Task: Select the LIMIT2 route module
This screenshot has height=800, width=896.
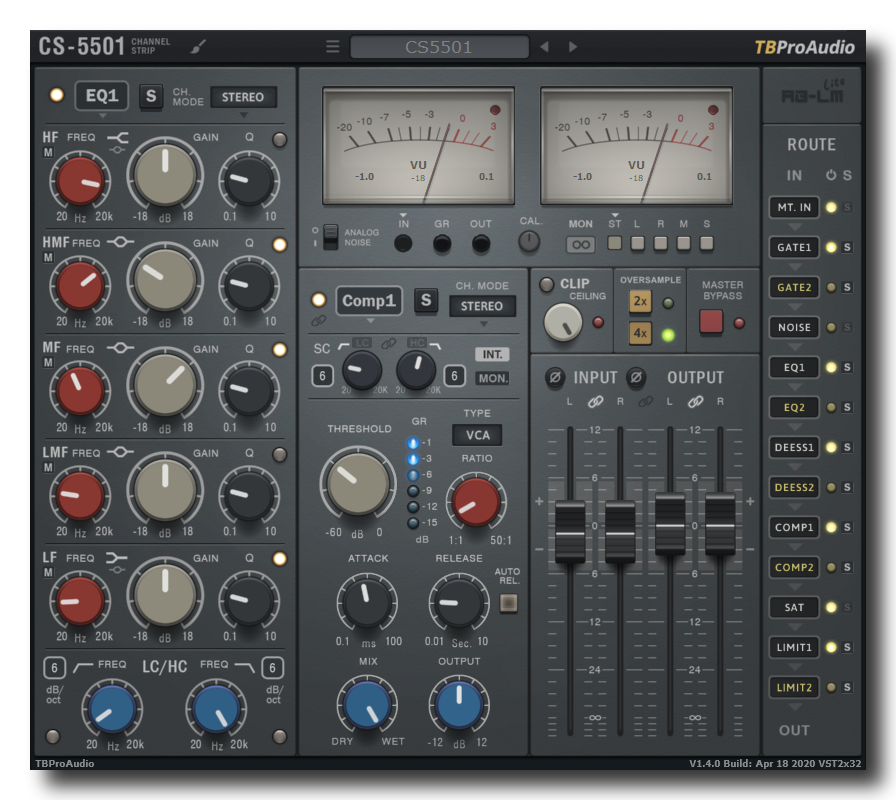Action: 794,687
